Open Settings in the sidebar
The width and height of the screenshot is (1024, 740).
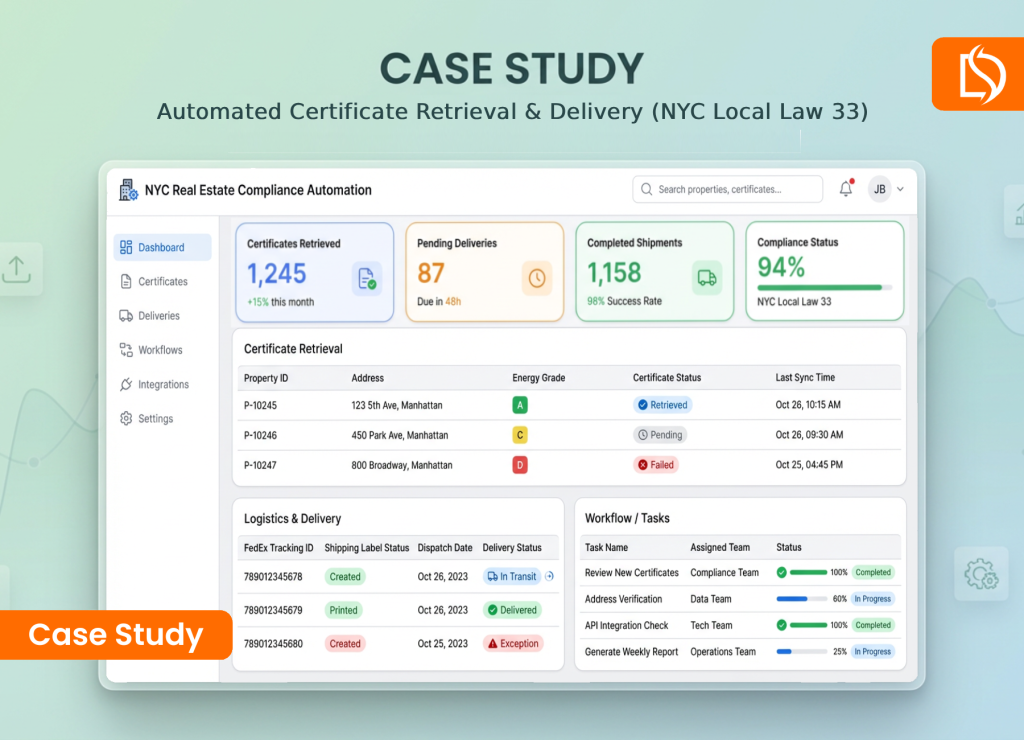pyautogui.click(x=155, y=419)
